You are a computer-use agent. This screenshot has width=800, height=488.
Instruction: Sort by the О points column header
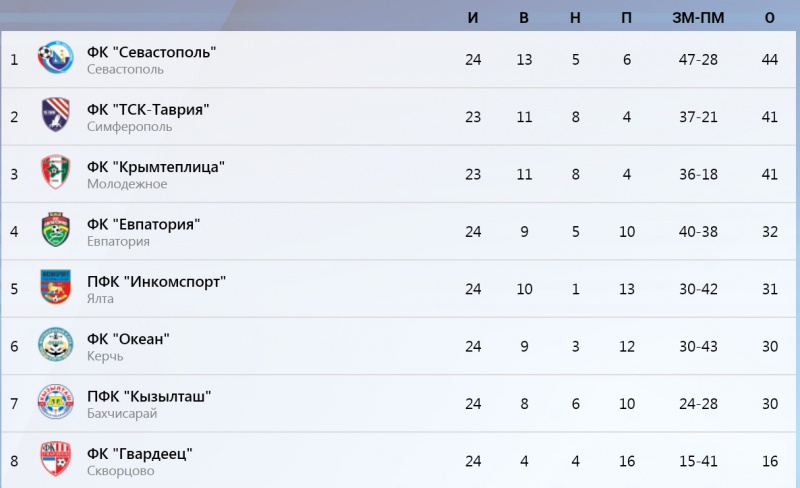[770, 17]
